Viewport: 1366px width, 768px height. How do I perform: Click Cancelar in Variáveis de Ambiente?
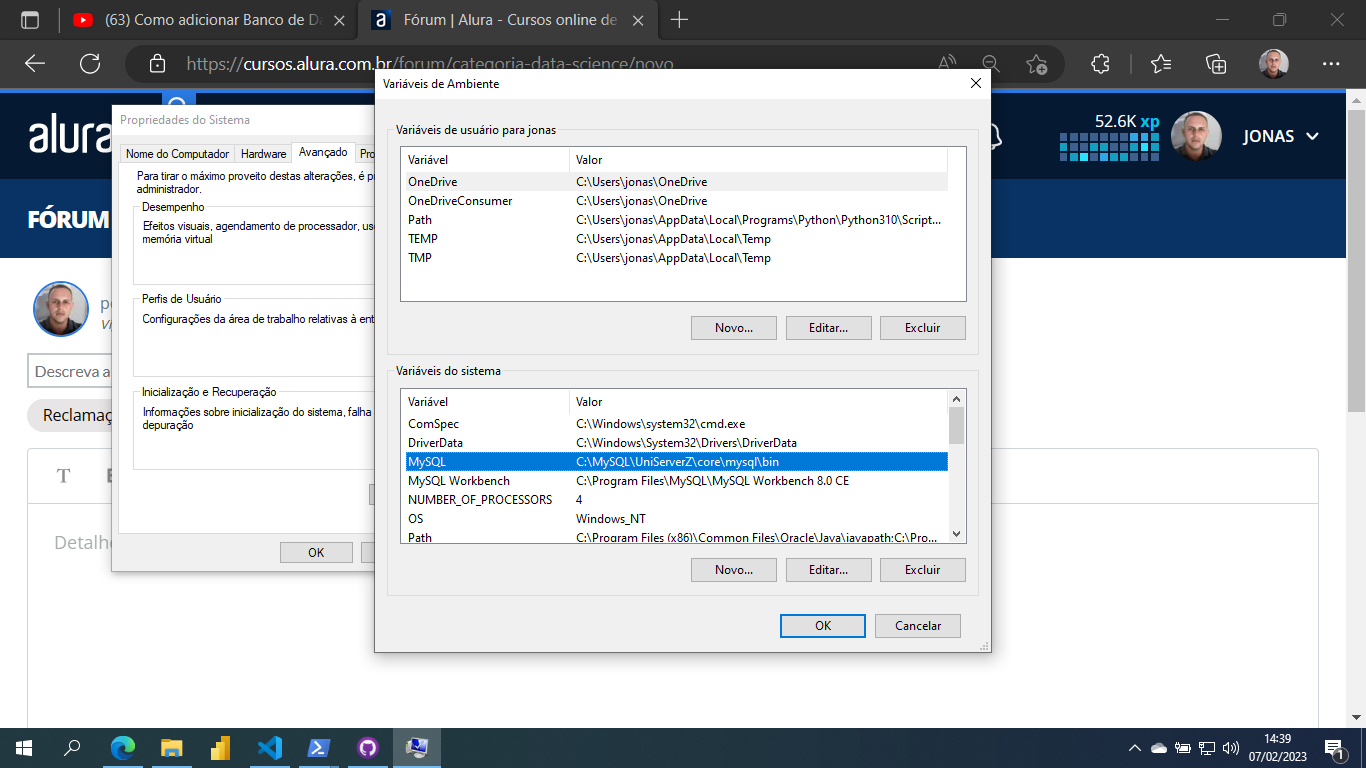917,626
